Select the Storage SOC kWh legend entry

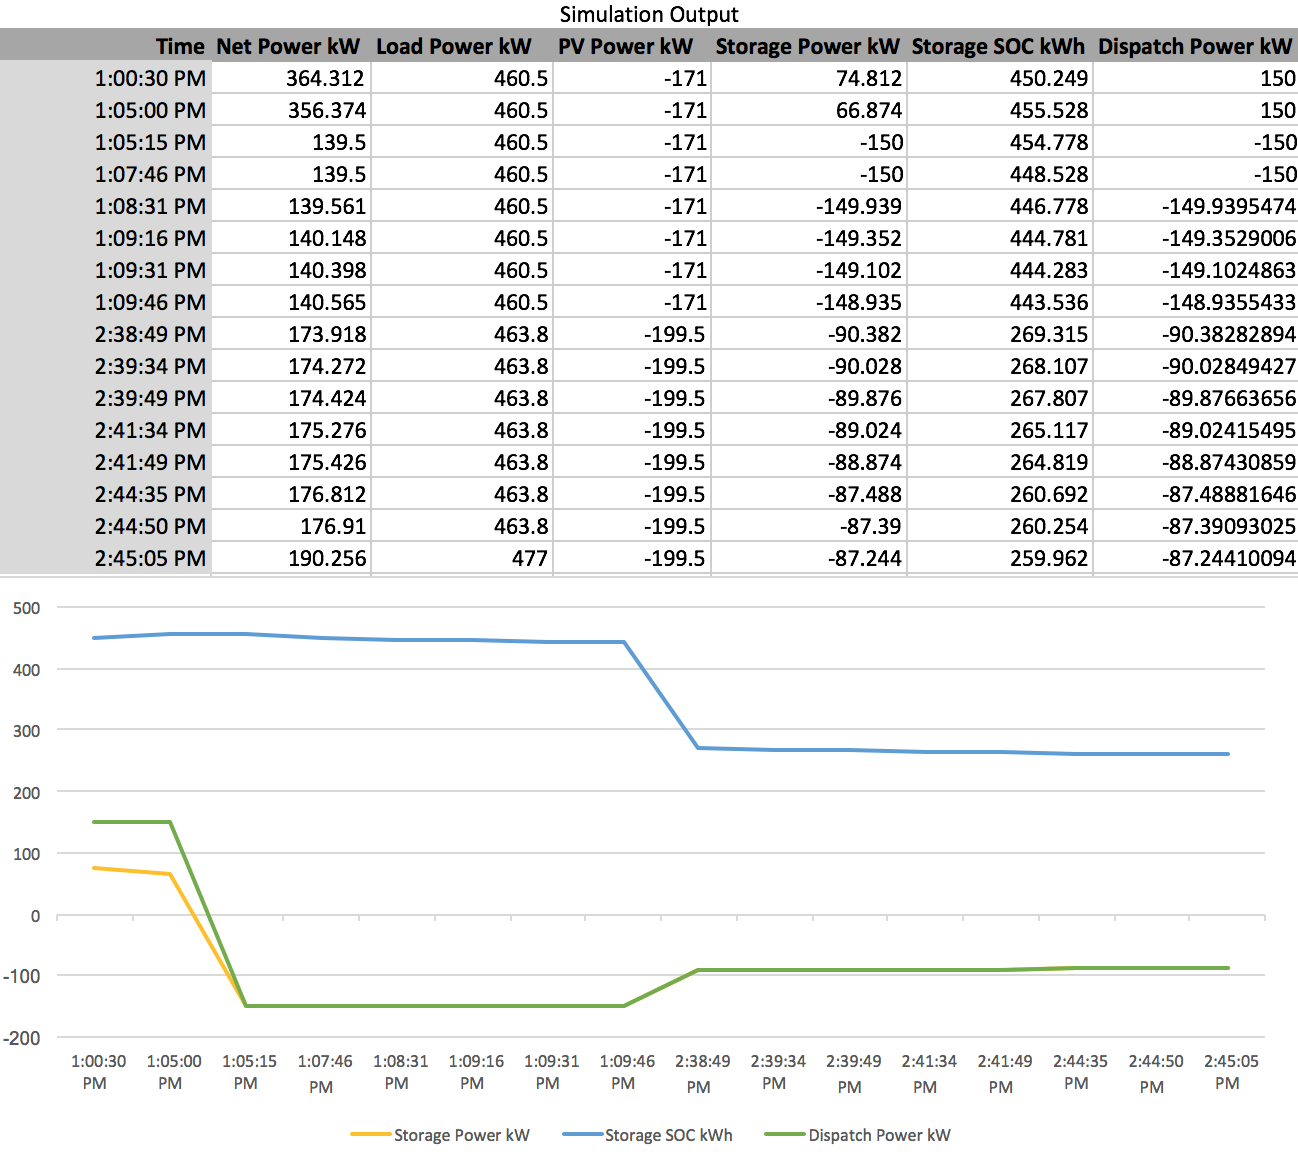click(x=647, y=1135)
